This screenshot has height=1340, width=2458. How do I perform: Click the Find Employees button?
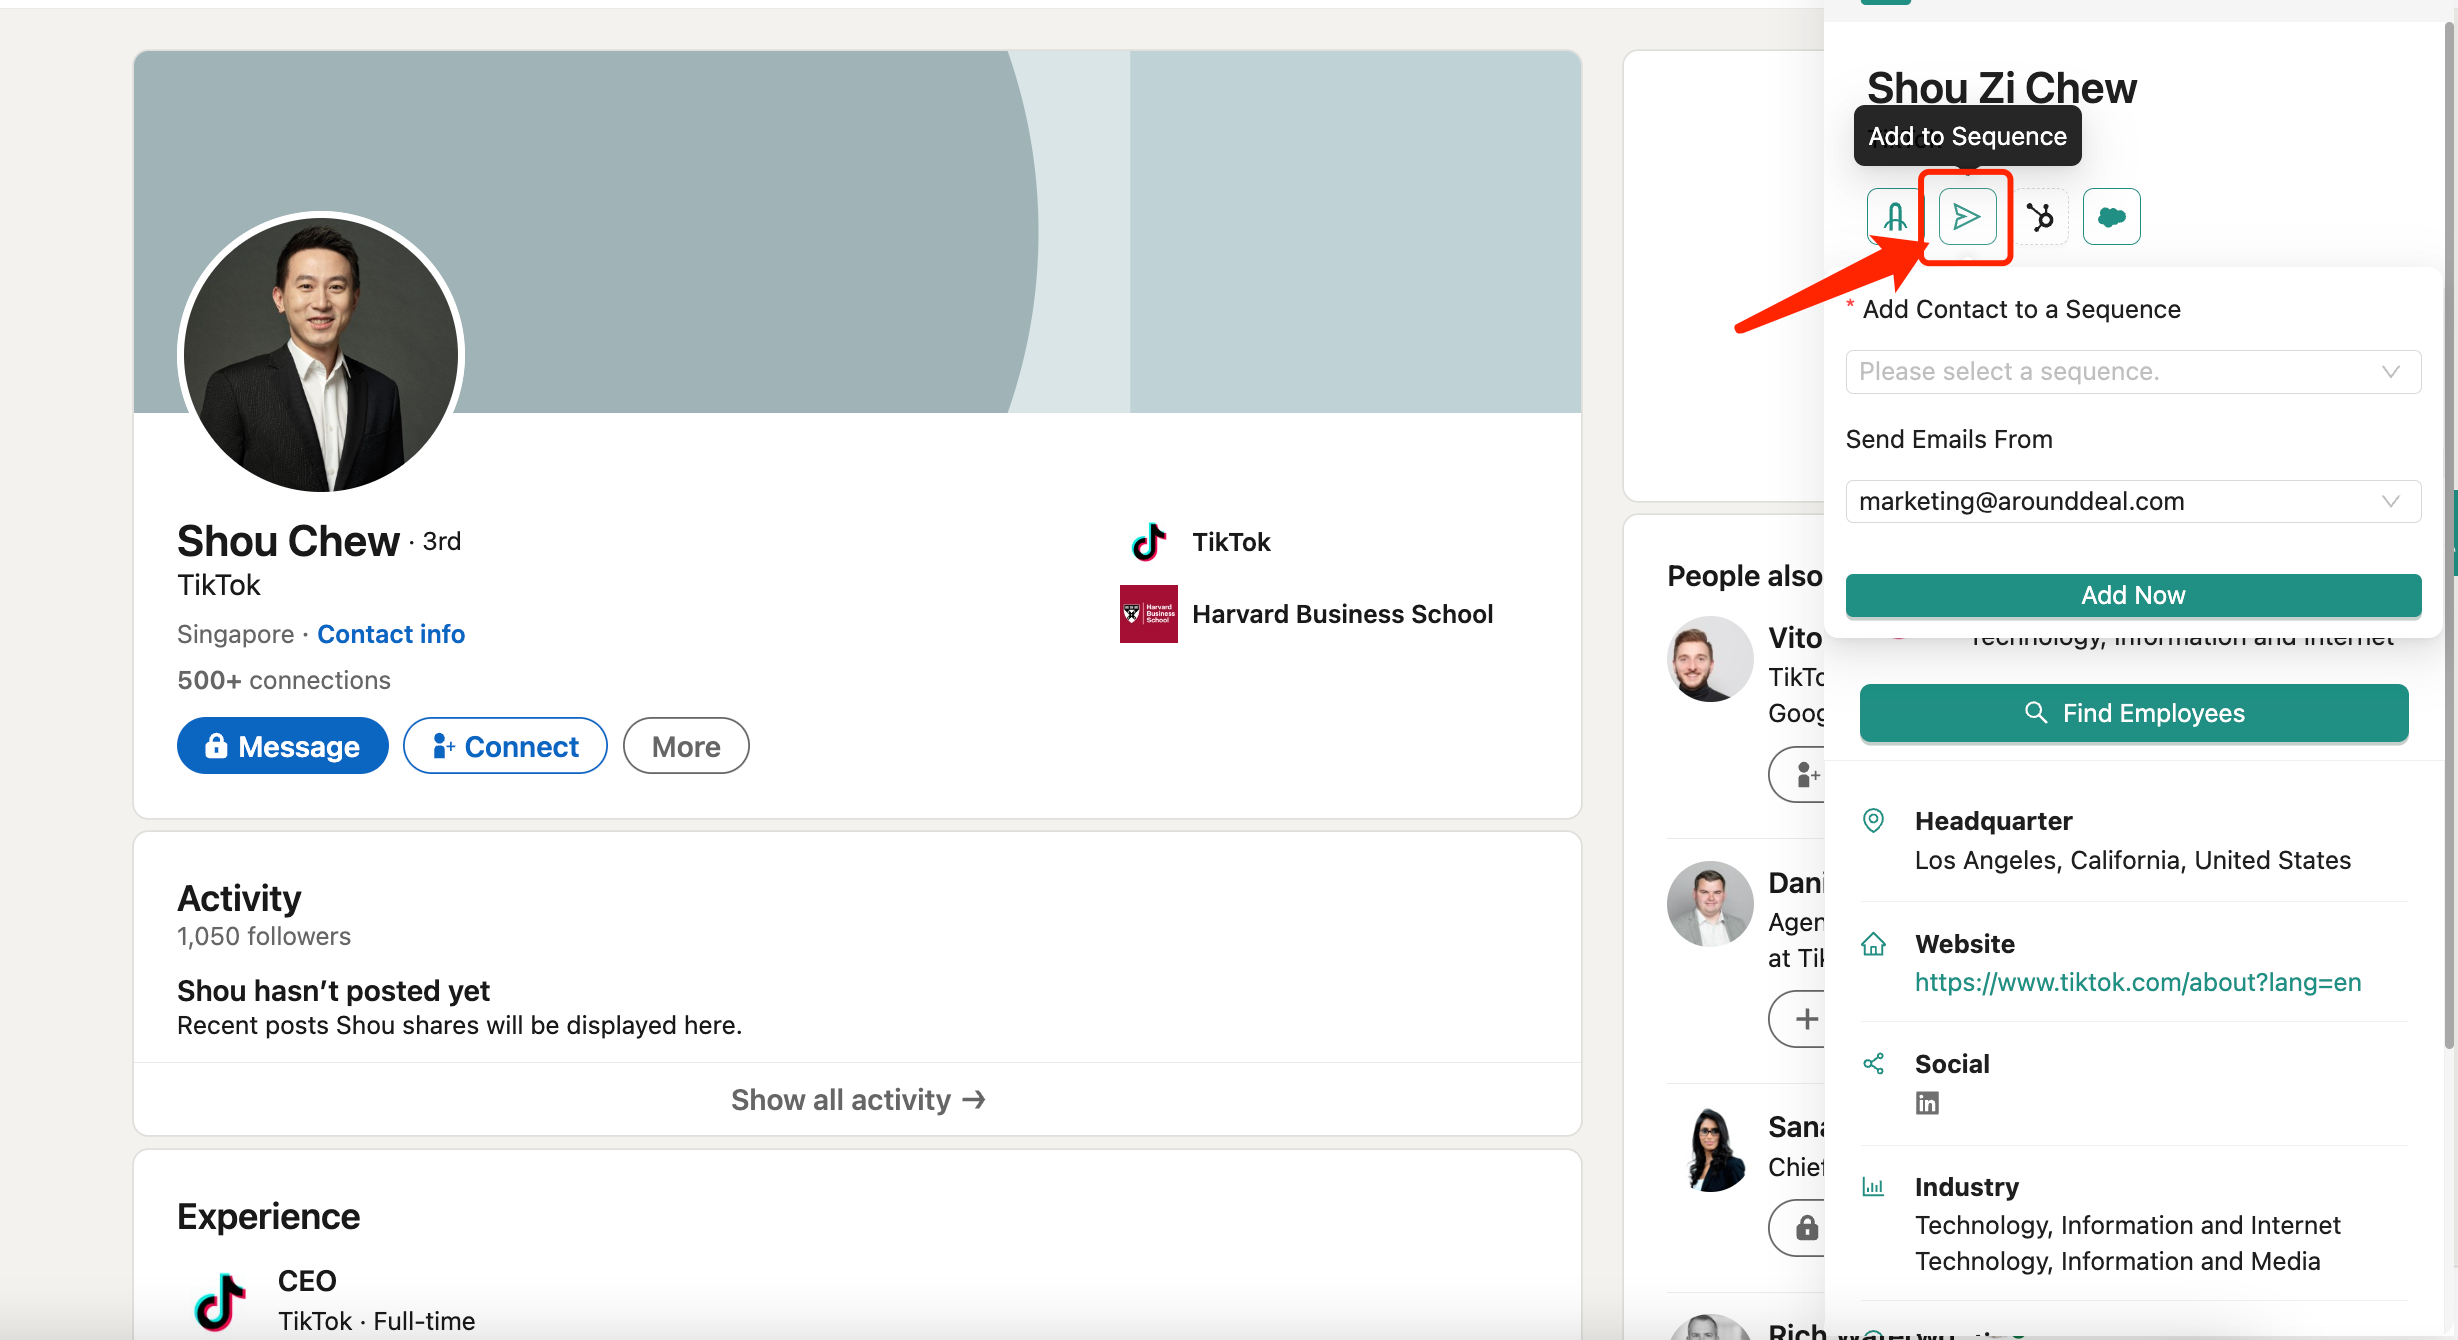pos(2133,713)
